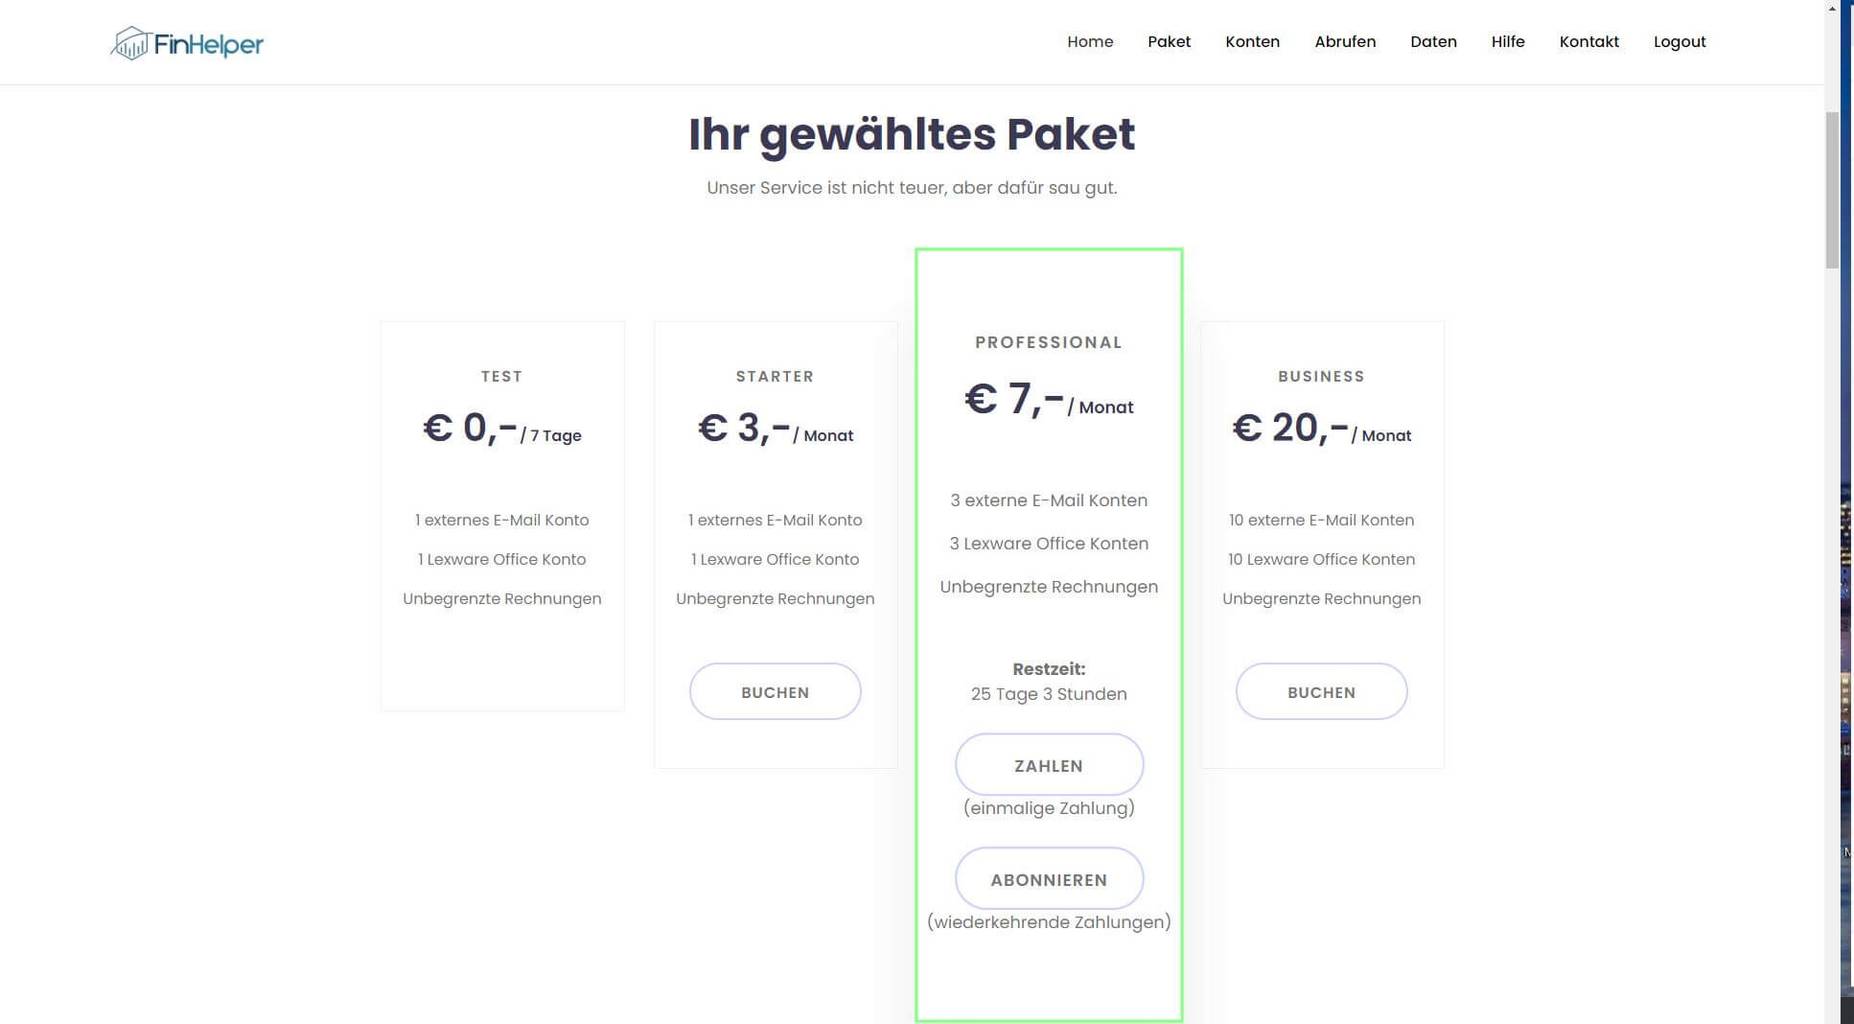Click the PROFESSIONAL package heading
This screenshot has width=1854, height=1024.
[1048, 342]
